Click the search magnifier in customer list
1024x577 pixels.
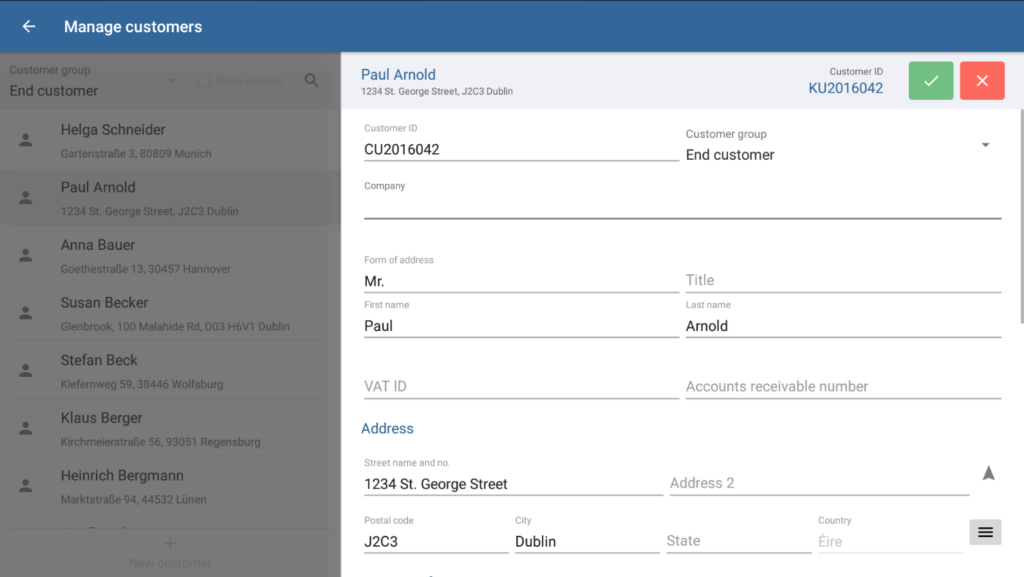312,81
